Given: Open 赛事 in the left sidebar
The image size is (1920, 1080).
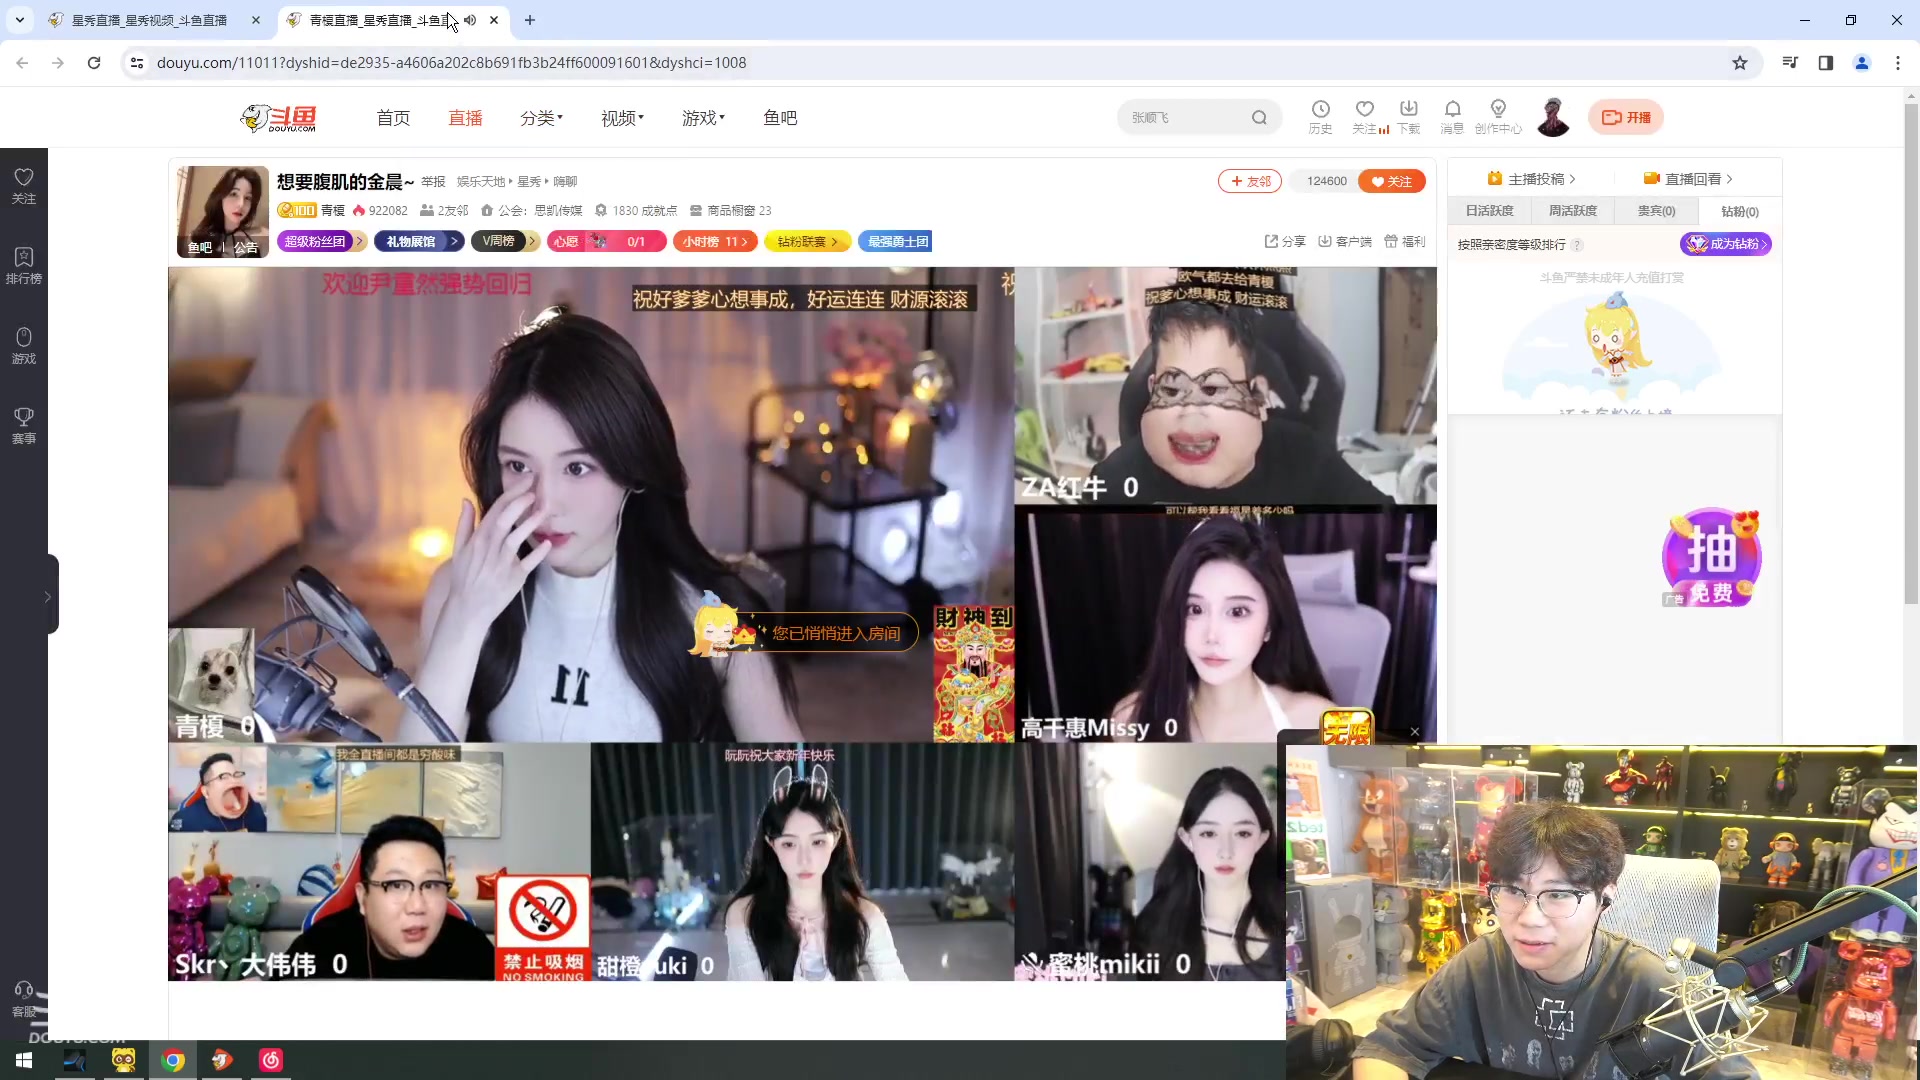Looking at the screenshot, I should 23,426.
